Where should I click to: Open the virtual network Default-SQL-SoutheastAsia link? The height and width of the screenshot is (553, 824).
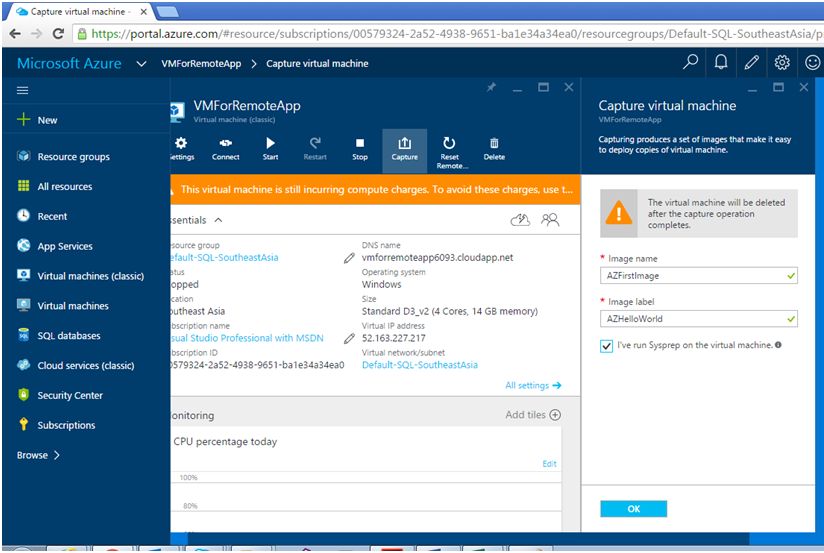(419, 365)
